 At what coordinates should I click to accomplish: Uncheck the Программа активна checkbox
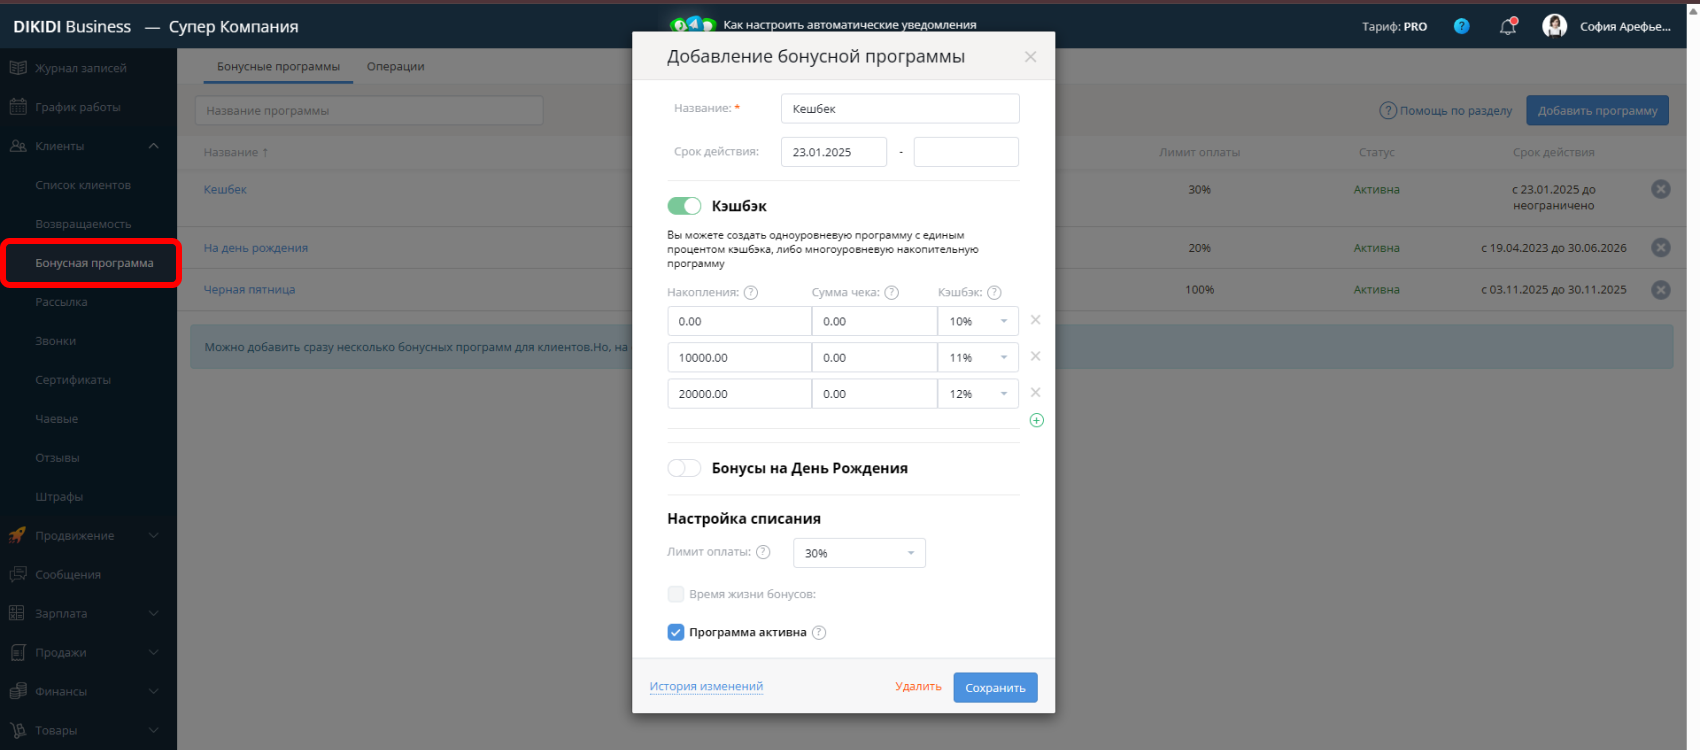pyautogui.click(x=676, y=632)
